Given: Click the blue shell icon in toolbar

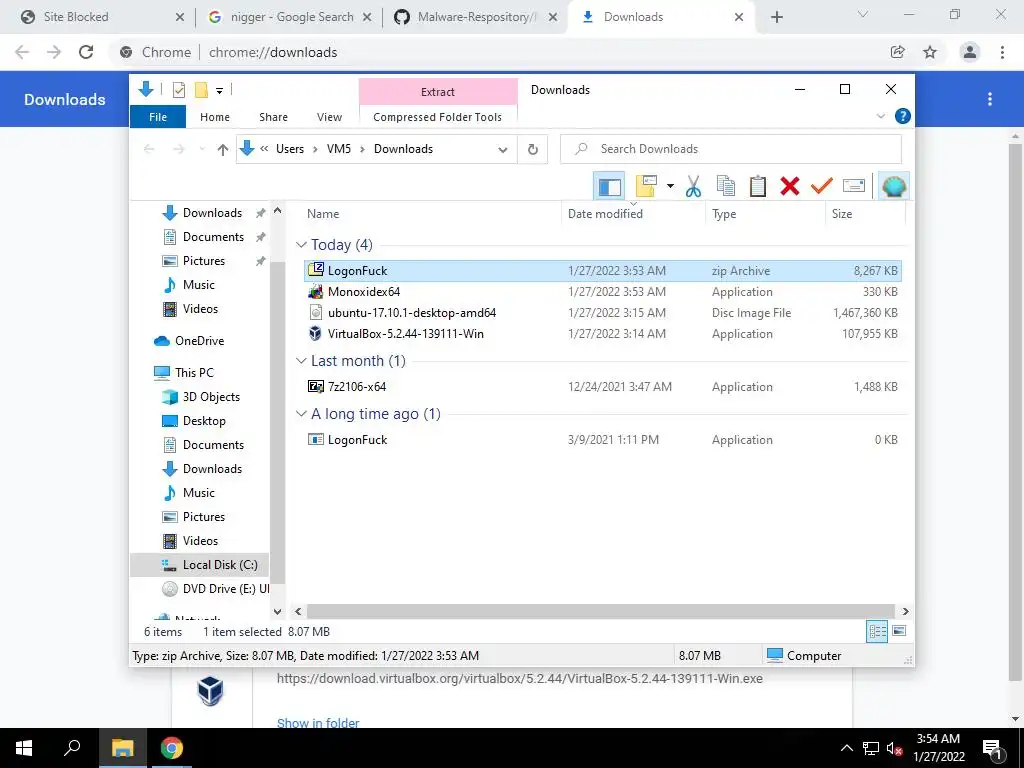Looking at the screenshot, I should coord(893,186).
